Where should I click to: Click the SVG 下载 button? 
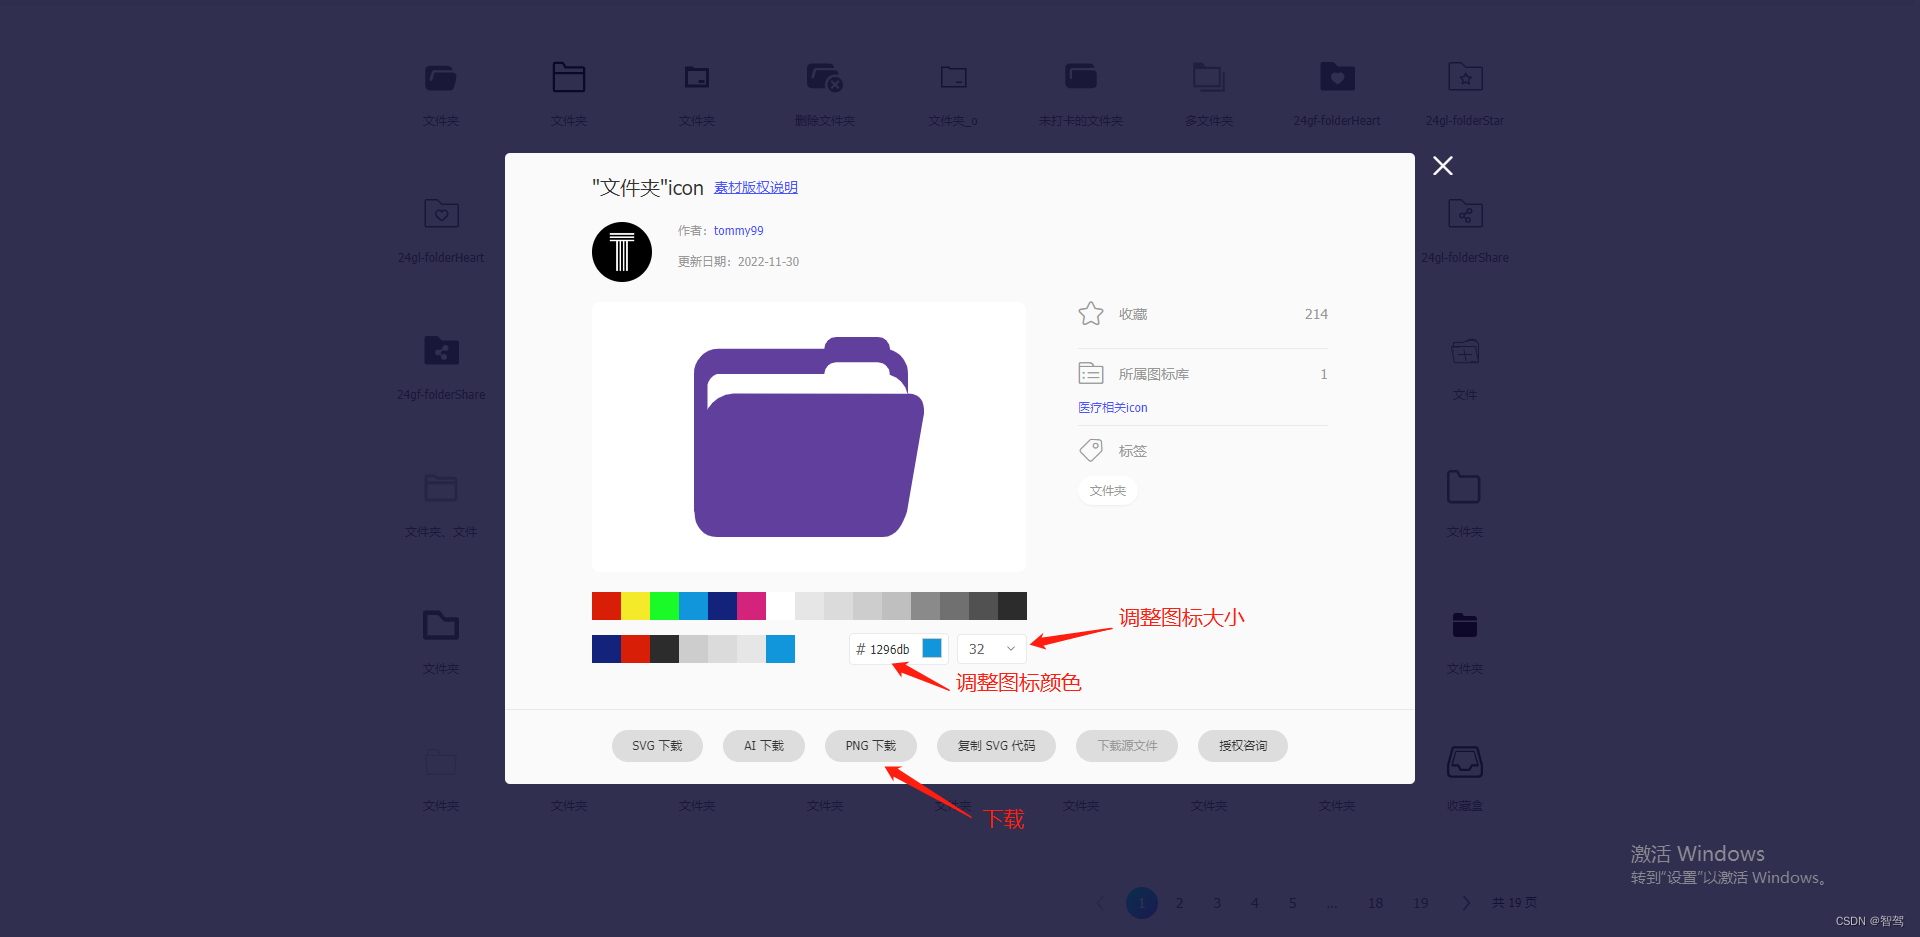657,746
